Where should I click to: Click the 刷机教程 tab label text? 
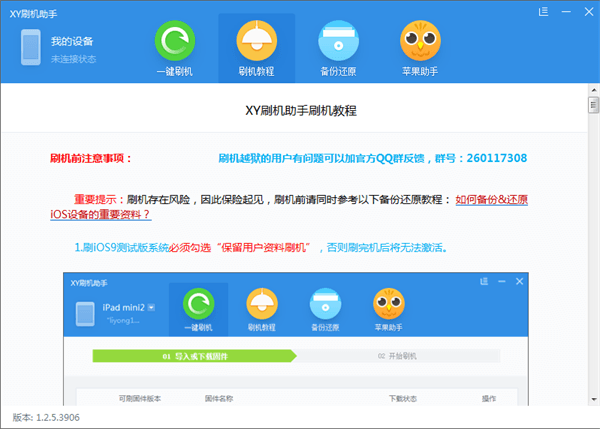[256, 72]
